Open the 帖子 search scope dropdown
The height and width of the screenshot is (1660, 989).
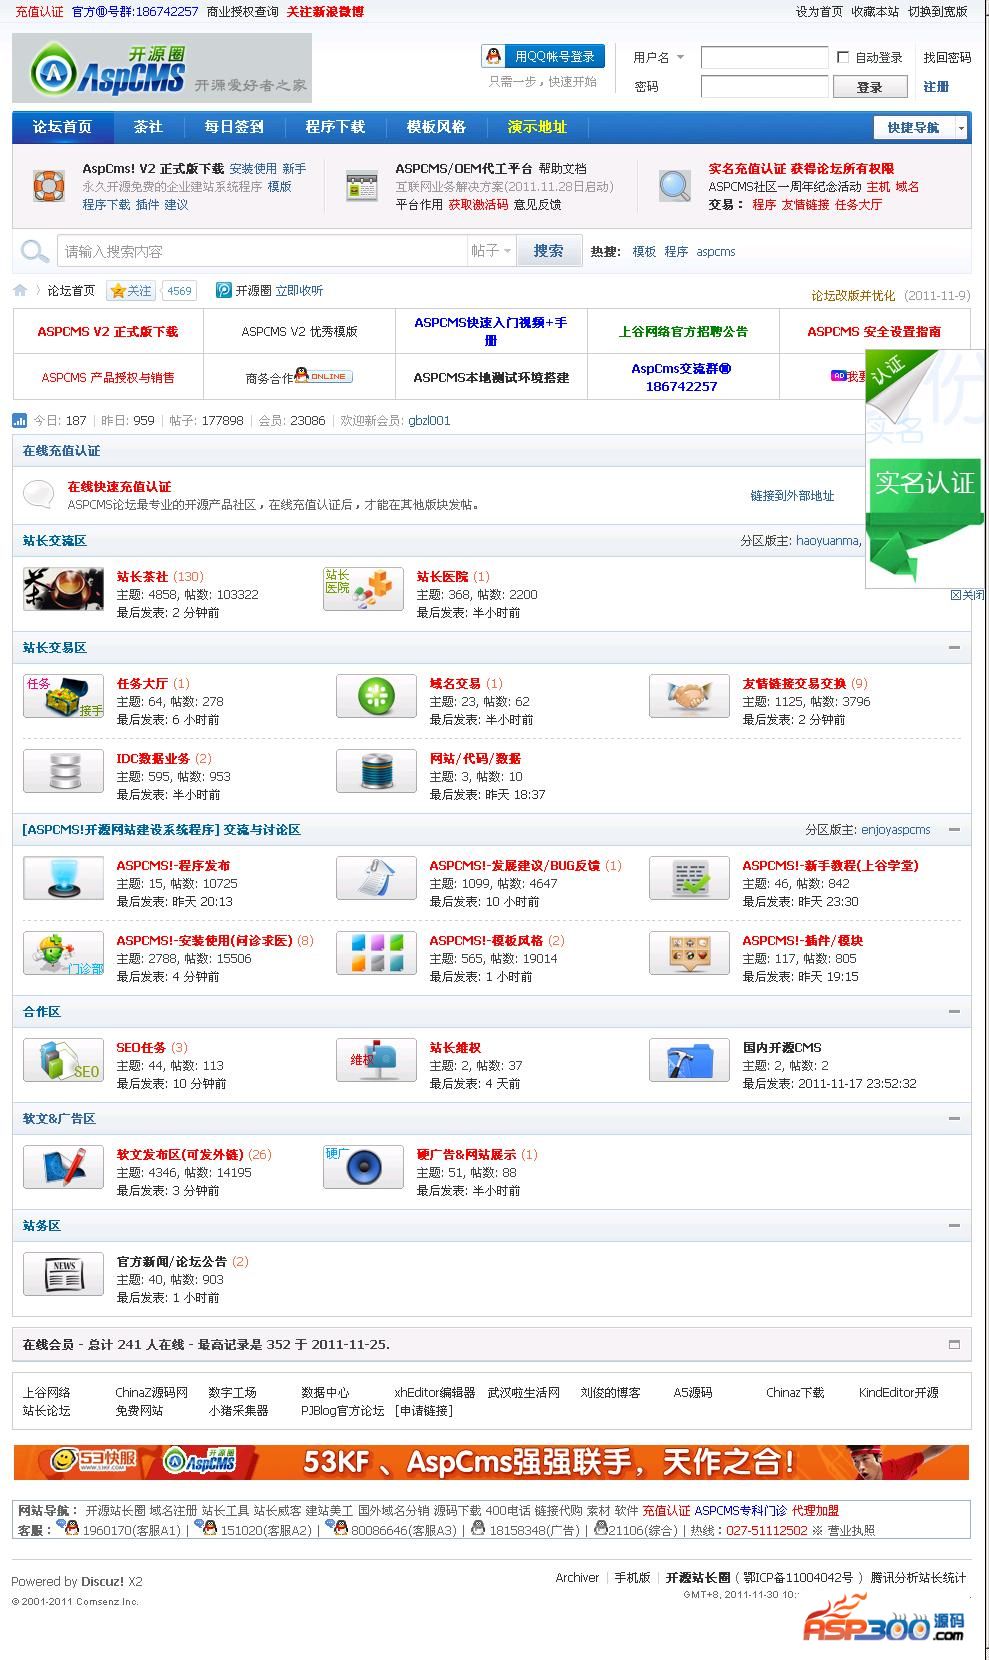[491, 251]
